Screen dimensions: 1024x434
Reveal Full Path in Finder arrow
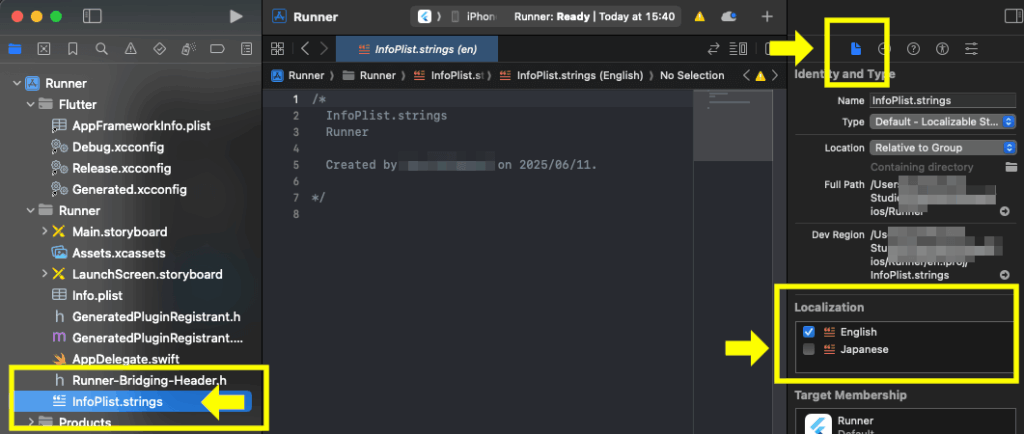pos(1004,211)
